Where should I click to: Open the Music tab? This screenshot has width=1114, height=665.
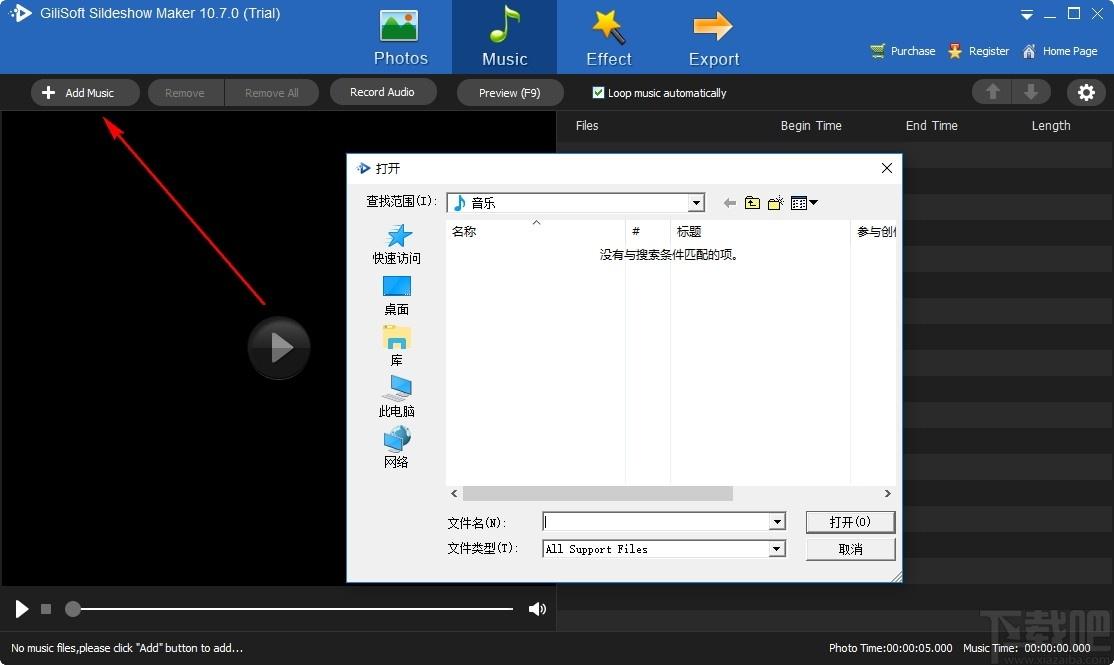[x=504, y=37]
